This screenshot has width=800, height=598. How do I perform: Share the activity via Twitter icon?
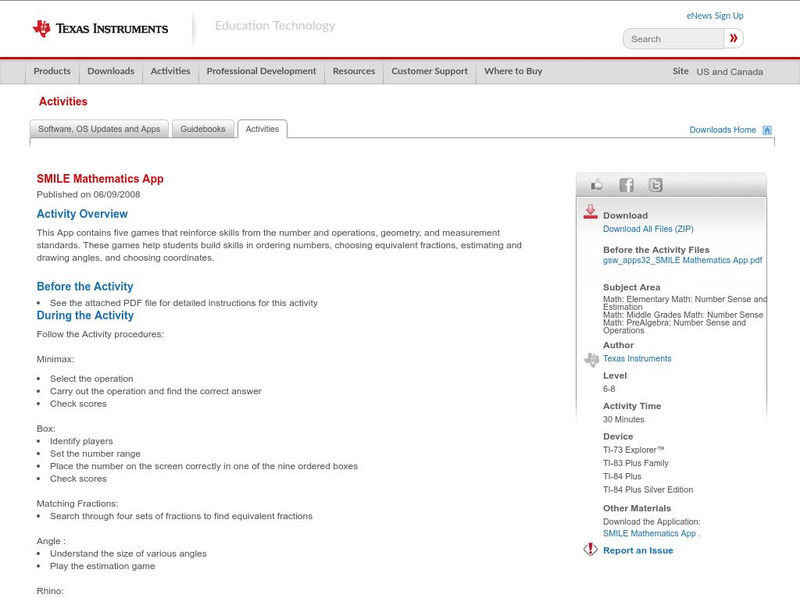655,185
